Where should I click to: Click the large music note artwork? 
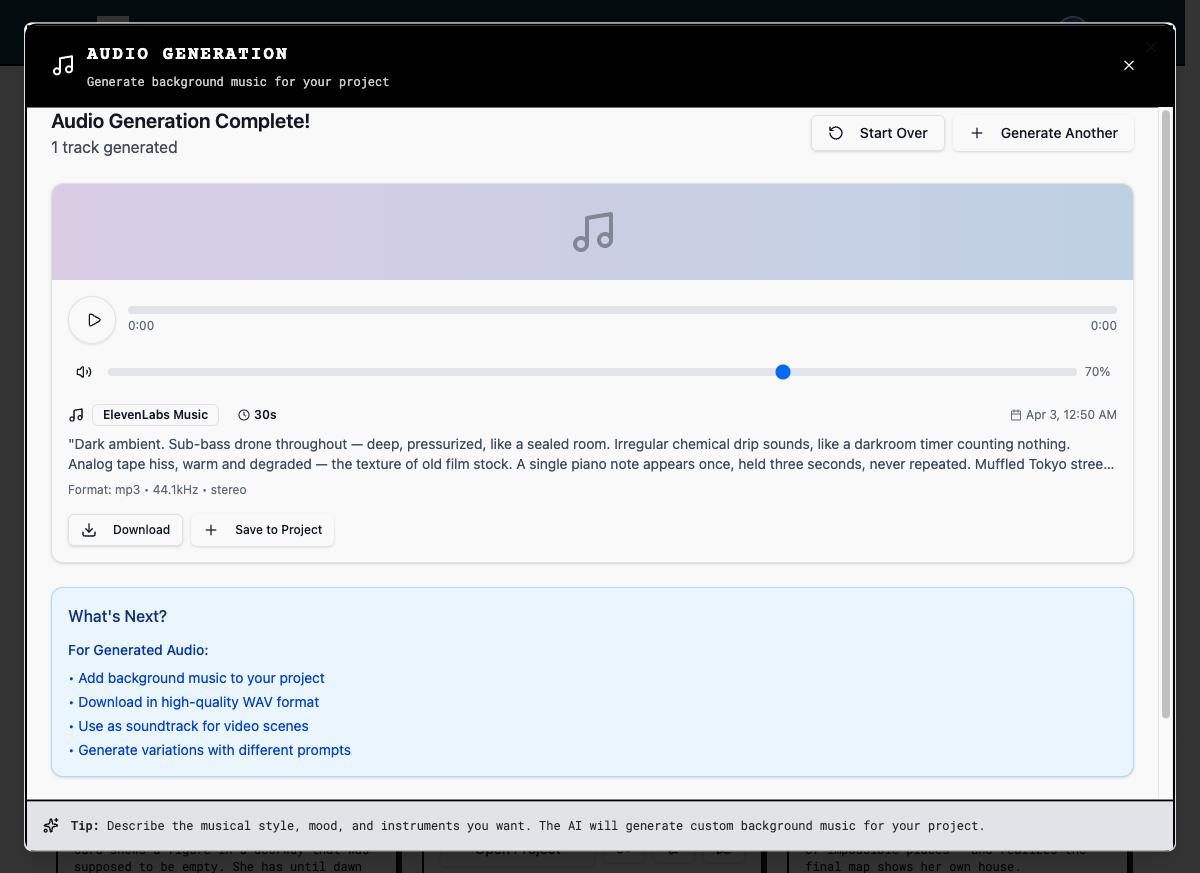[x=593, y=232]
